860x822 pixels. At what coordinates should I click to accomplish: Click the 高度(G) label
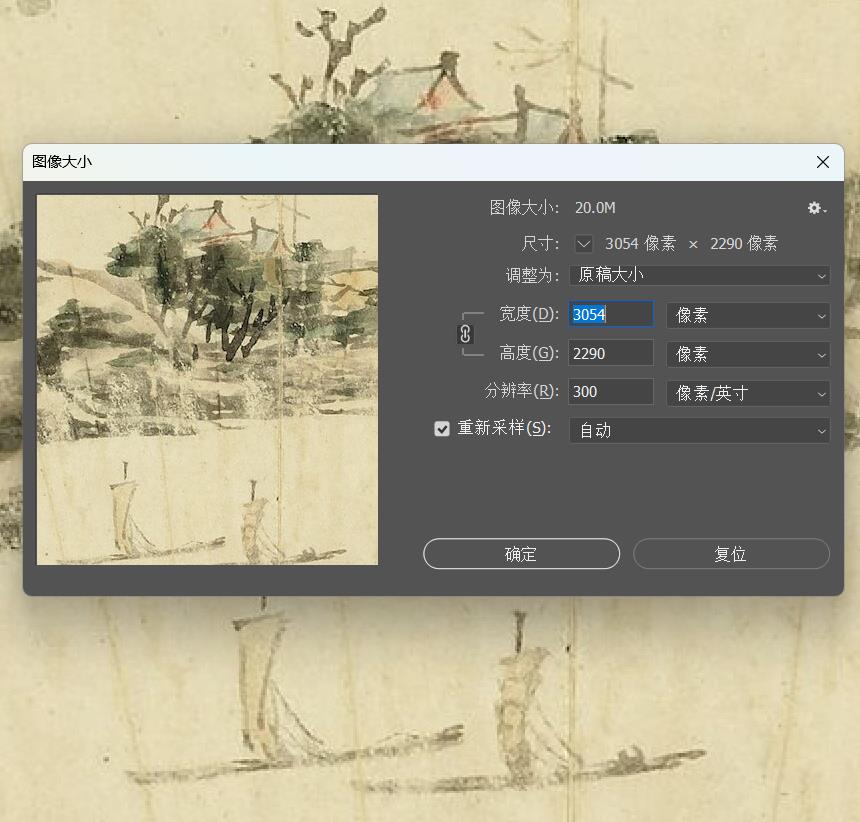529,353
